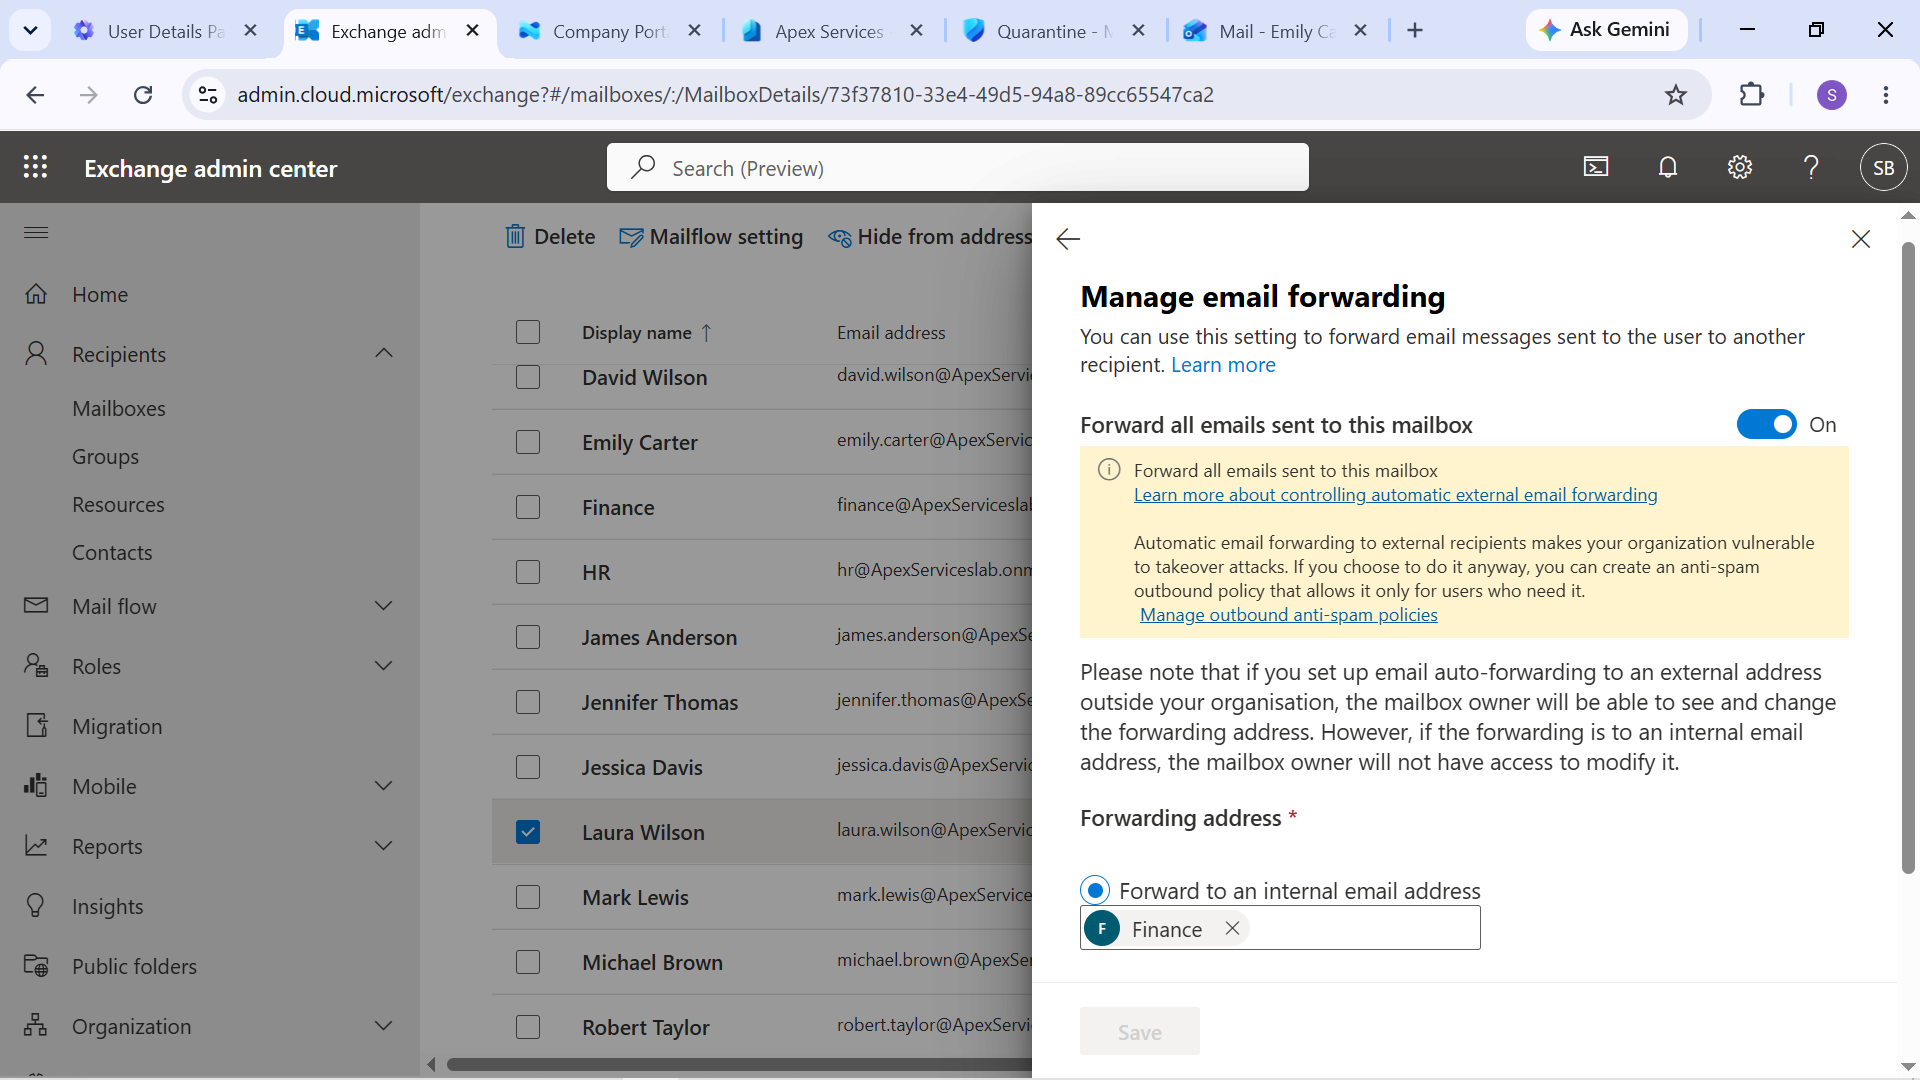Open the notifications bell

coord(1668,167)
